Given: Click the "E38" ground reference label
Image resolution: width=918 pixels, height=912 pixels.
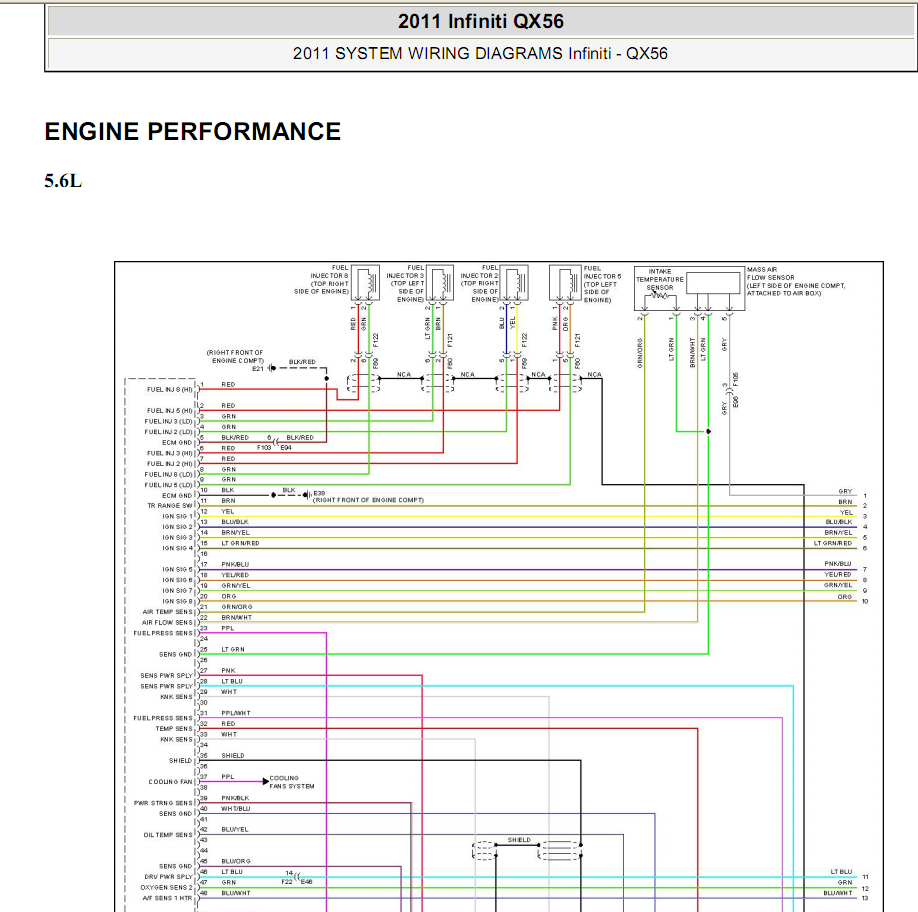Looking at the screenshot, I should [319, 493].
